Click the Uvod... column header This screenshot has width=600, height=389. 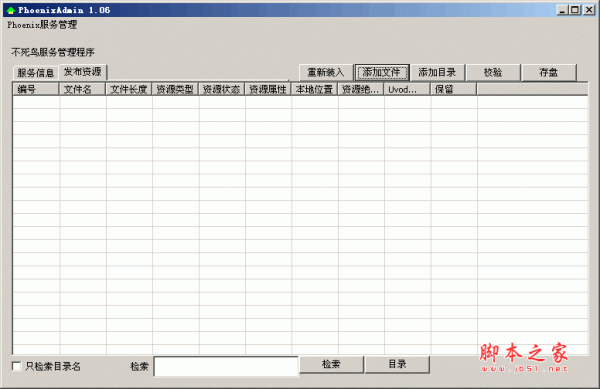click(407, 90)
